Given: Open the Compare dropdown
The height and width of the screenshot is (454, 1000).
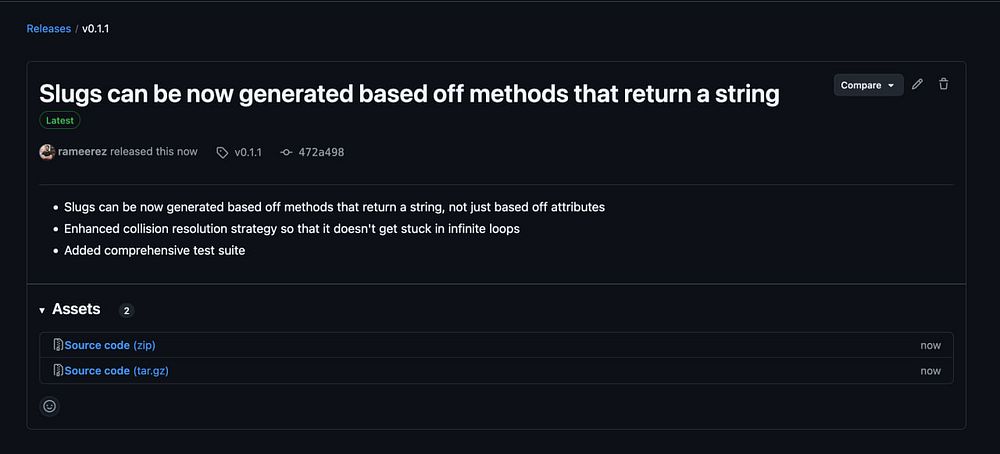Looking at the screenshot, I should pyautogui.click(x=868, y=85).
